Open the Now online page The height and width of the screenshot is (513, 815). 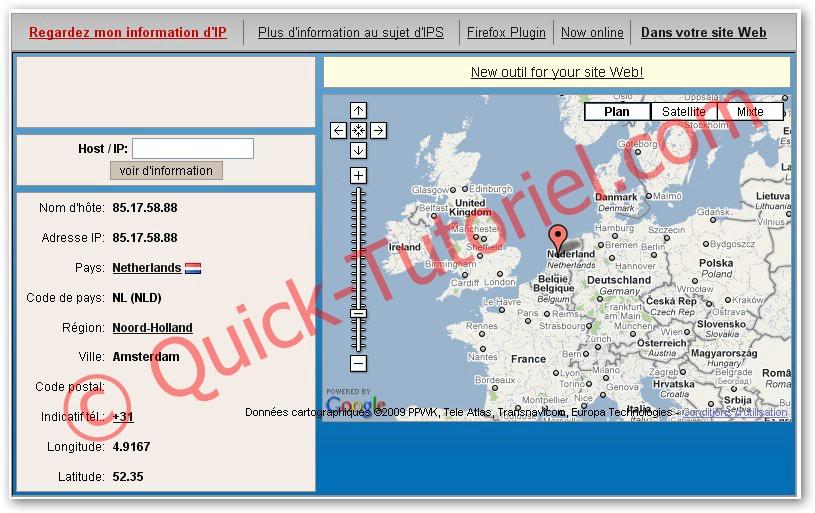click(x=592, y=32)
